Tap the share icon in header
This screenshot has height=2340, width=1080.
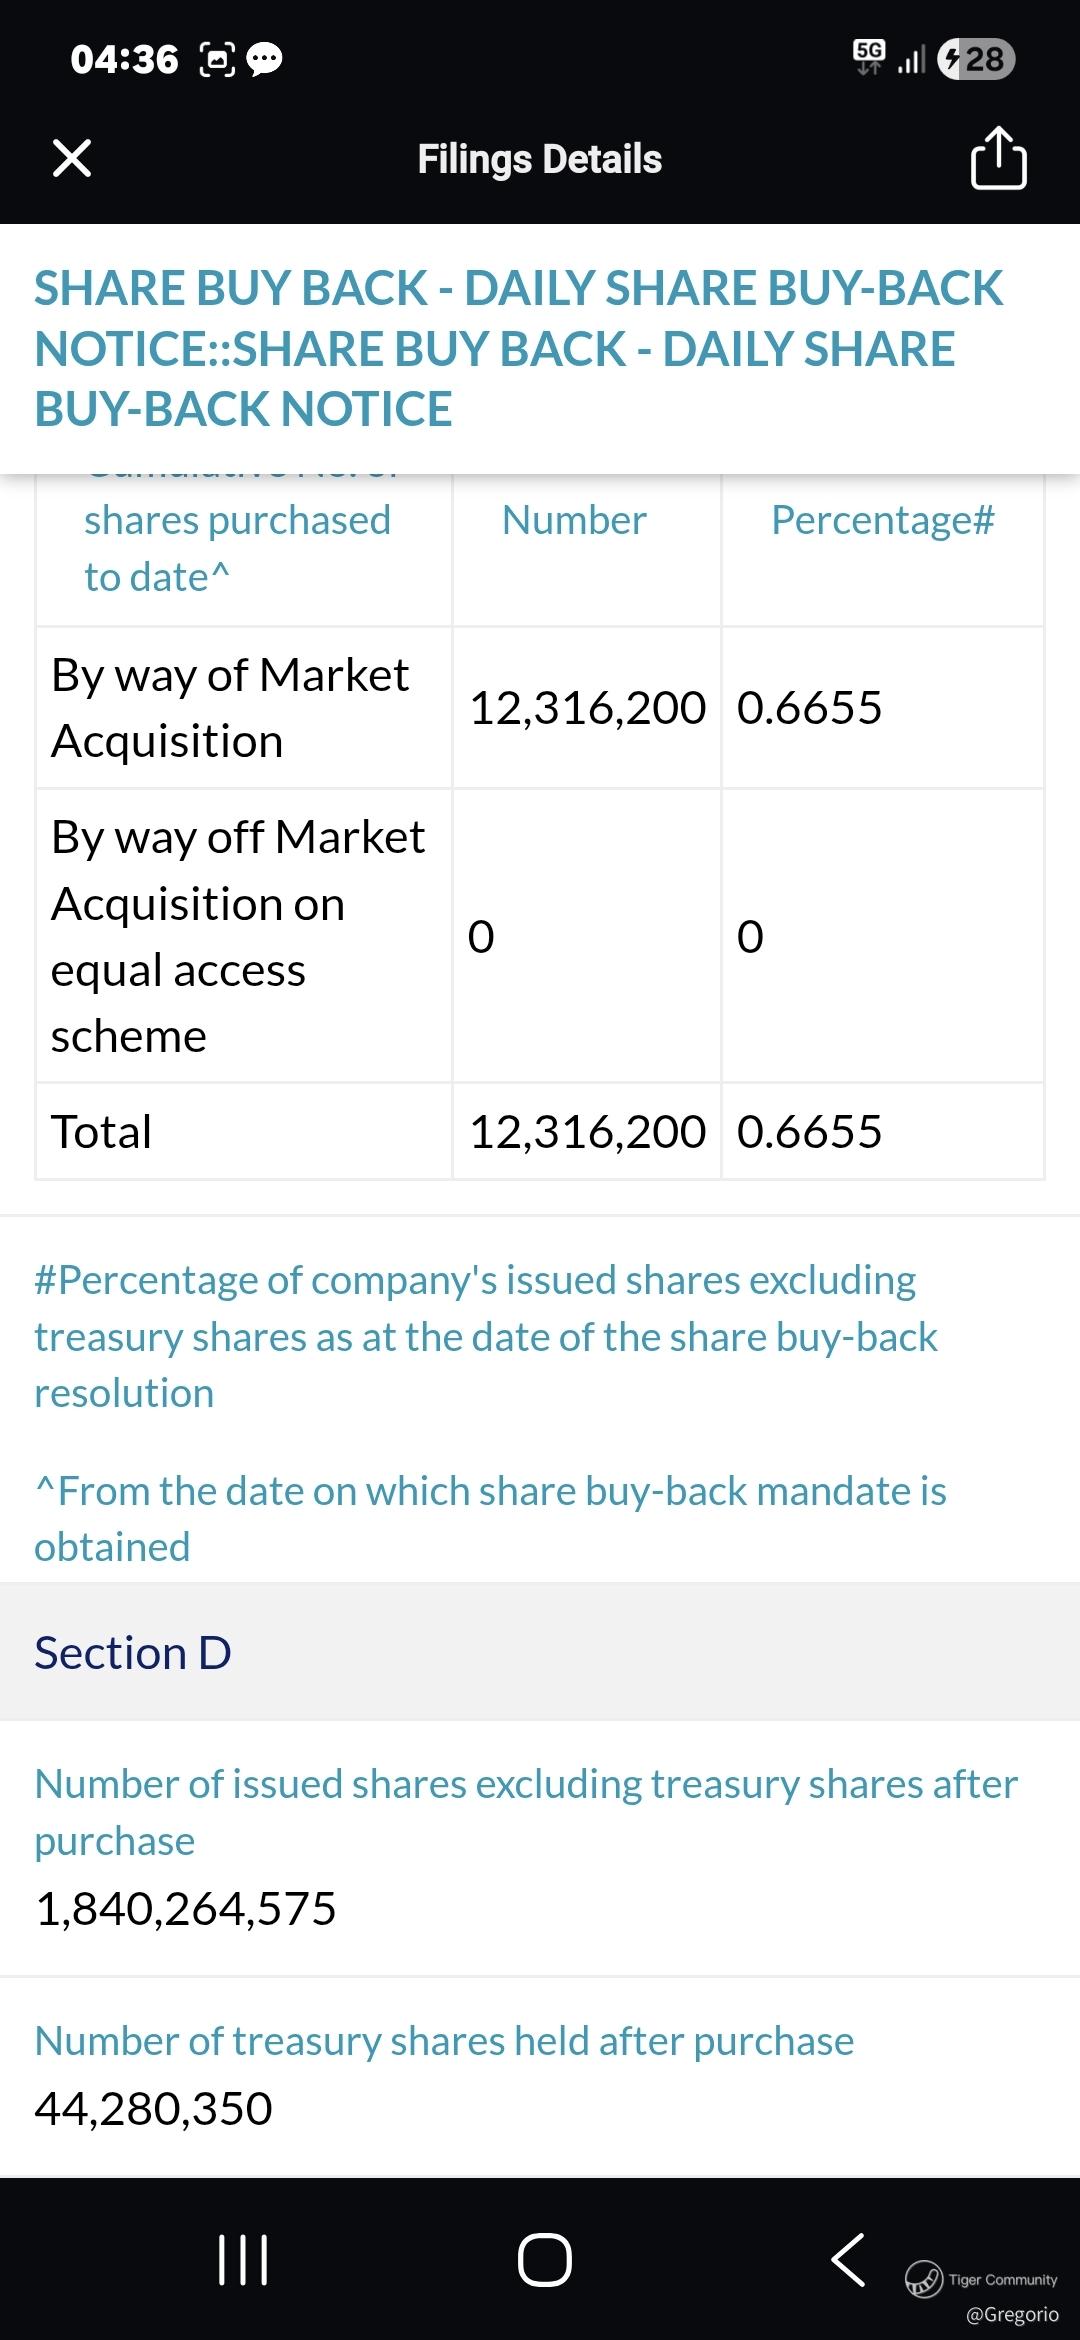click(998, 158)
